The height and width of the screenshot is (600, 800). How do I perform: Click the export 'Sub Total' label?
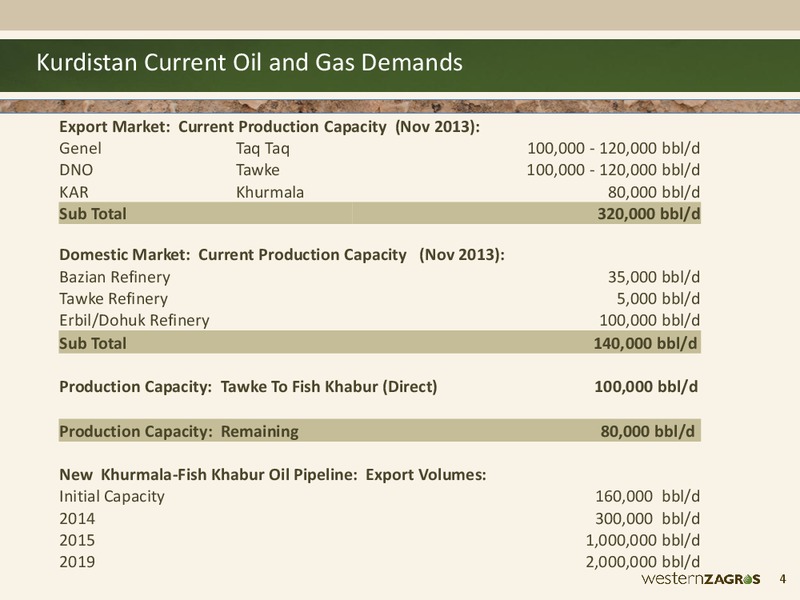pos(93,214)
